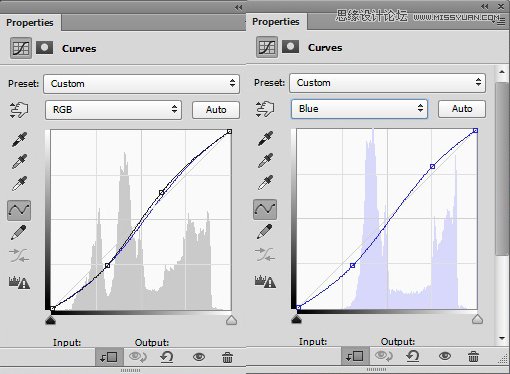Pick black point eyedropper in right panel
Screen dimensions: 510x374
(x=265, y=138)
